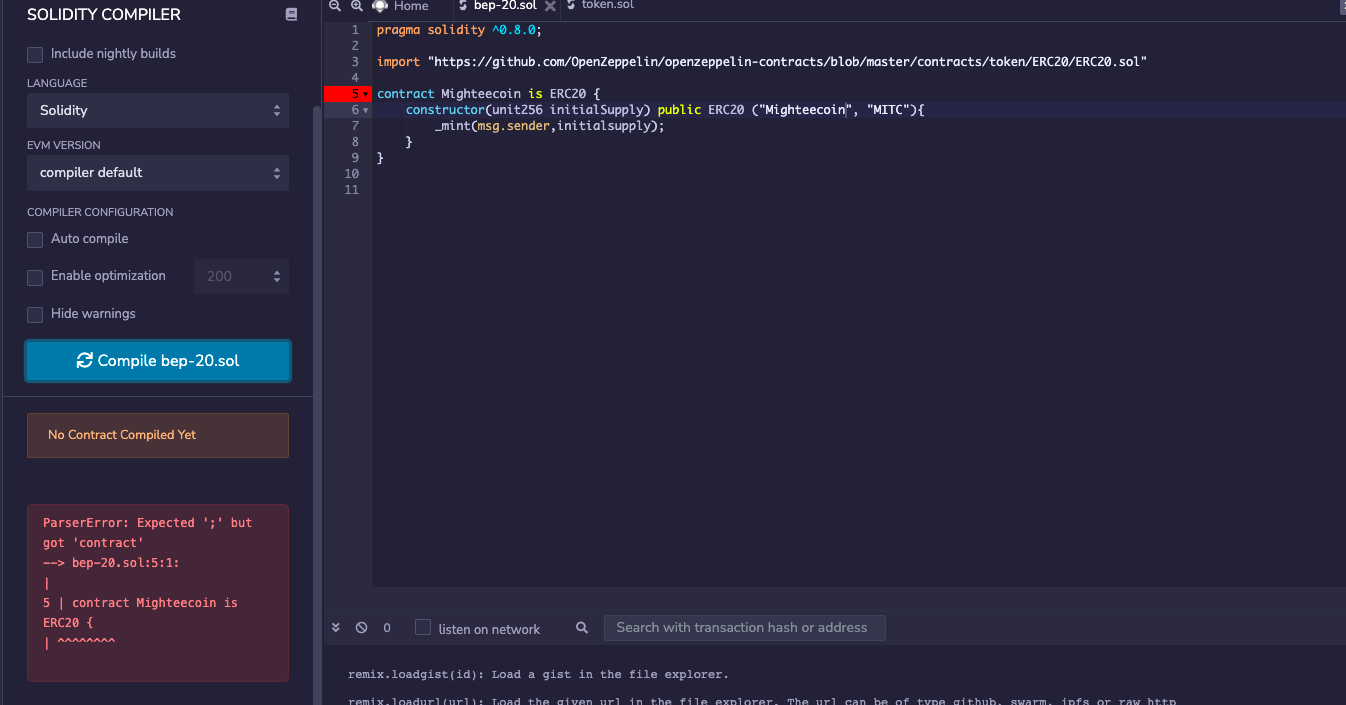
Task: Toggle the Auto compile checkbox
Action: tap(35, 240)
